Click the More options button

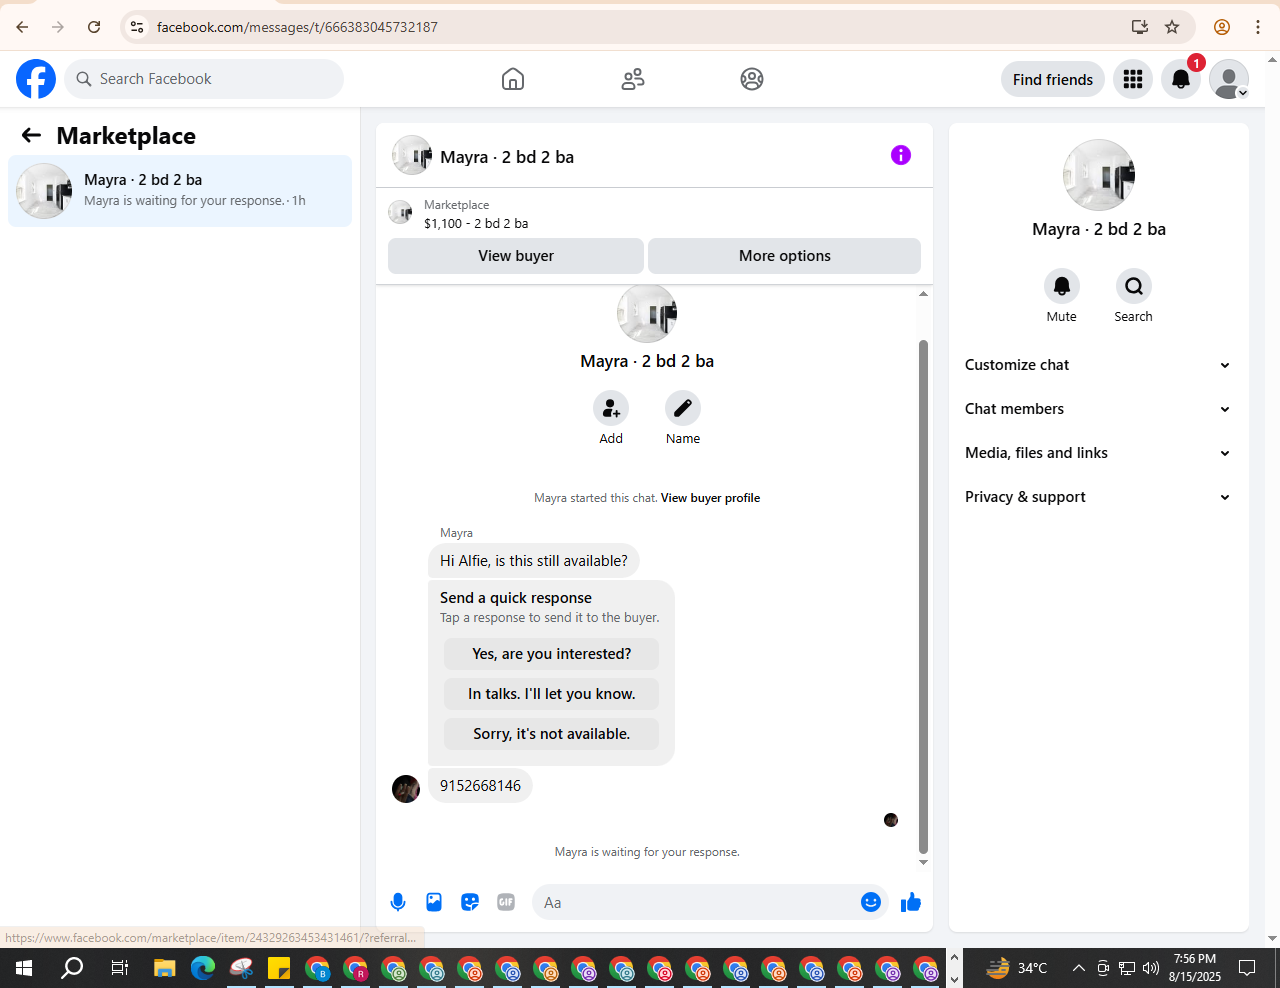[x=785, y=256]
